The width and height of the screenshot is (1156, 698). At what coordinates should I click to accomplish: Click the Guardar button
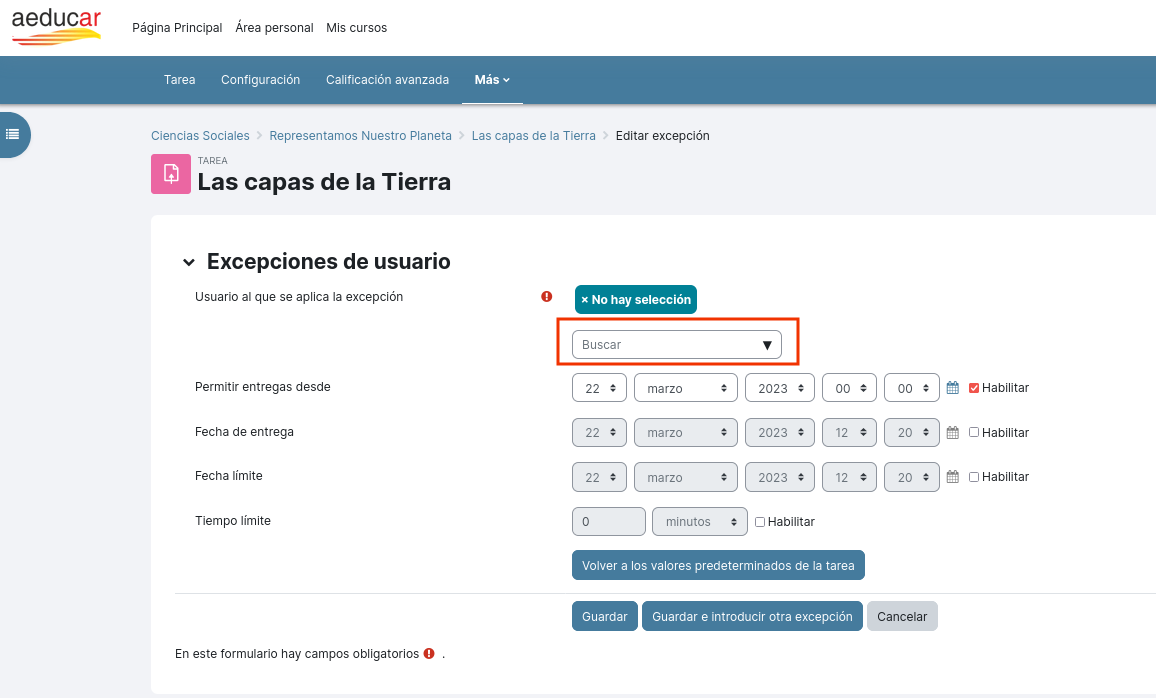coord(605,616)
